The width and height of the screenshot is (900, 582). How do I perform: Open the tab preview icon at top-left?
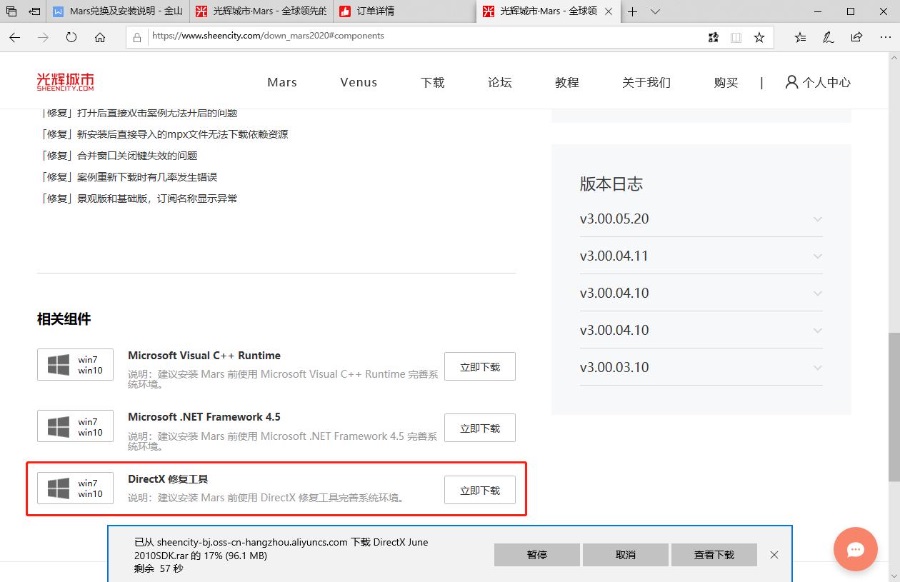click(x=11, y=11)
